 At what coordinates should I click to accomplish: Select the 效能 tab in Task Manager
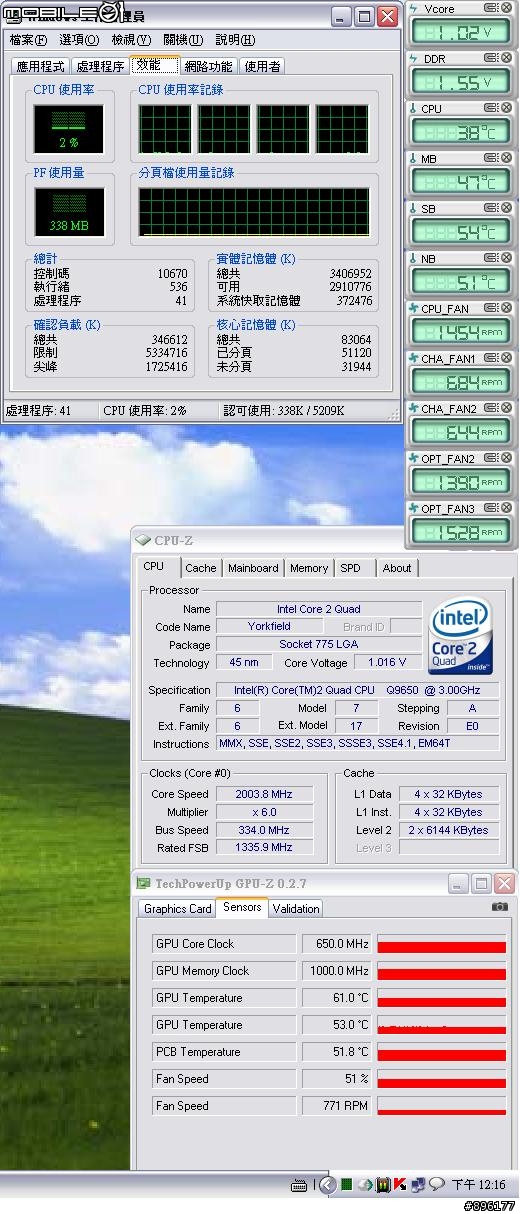(154, 64)
